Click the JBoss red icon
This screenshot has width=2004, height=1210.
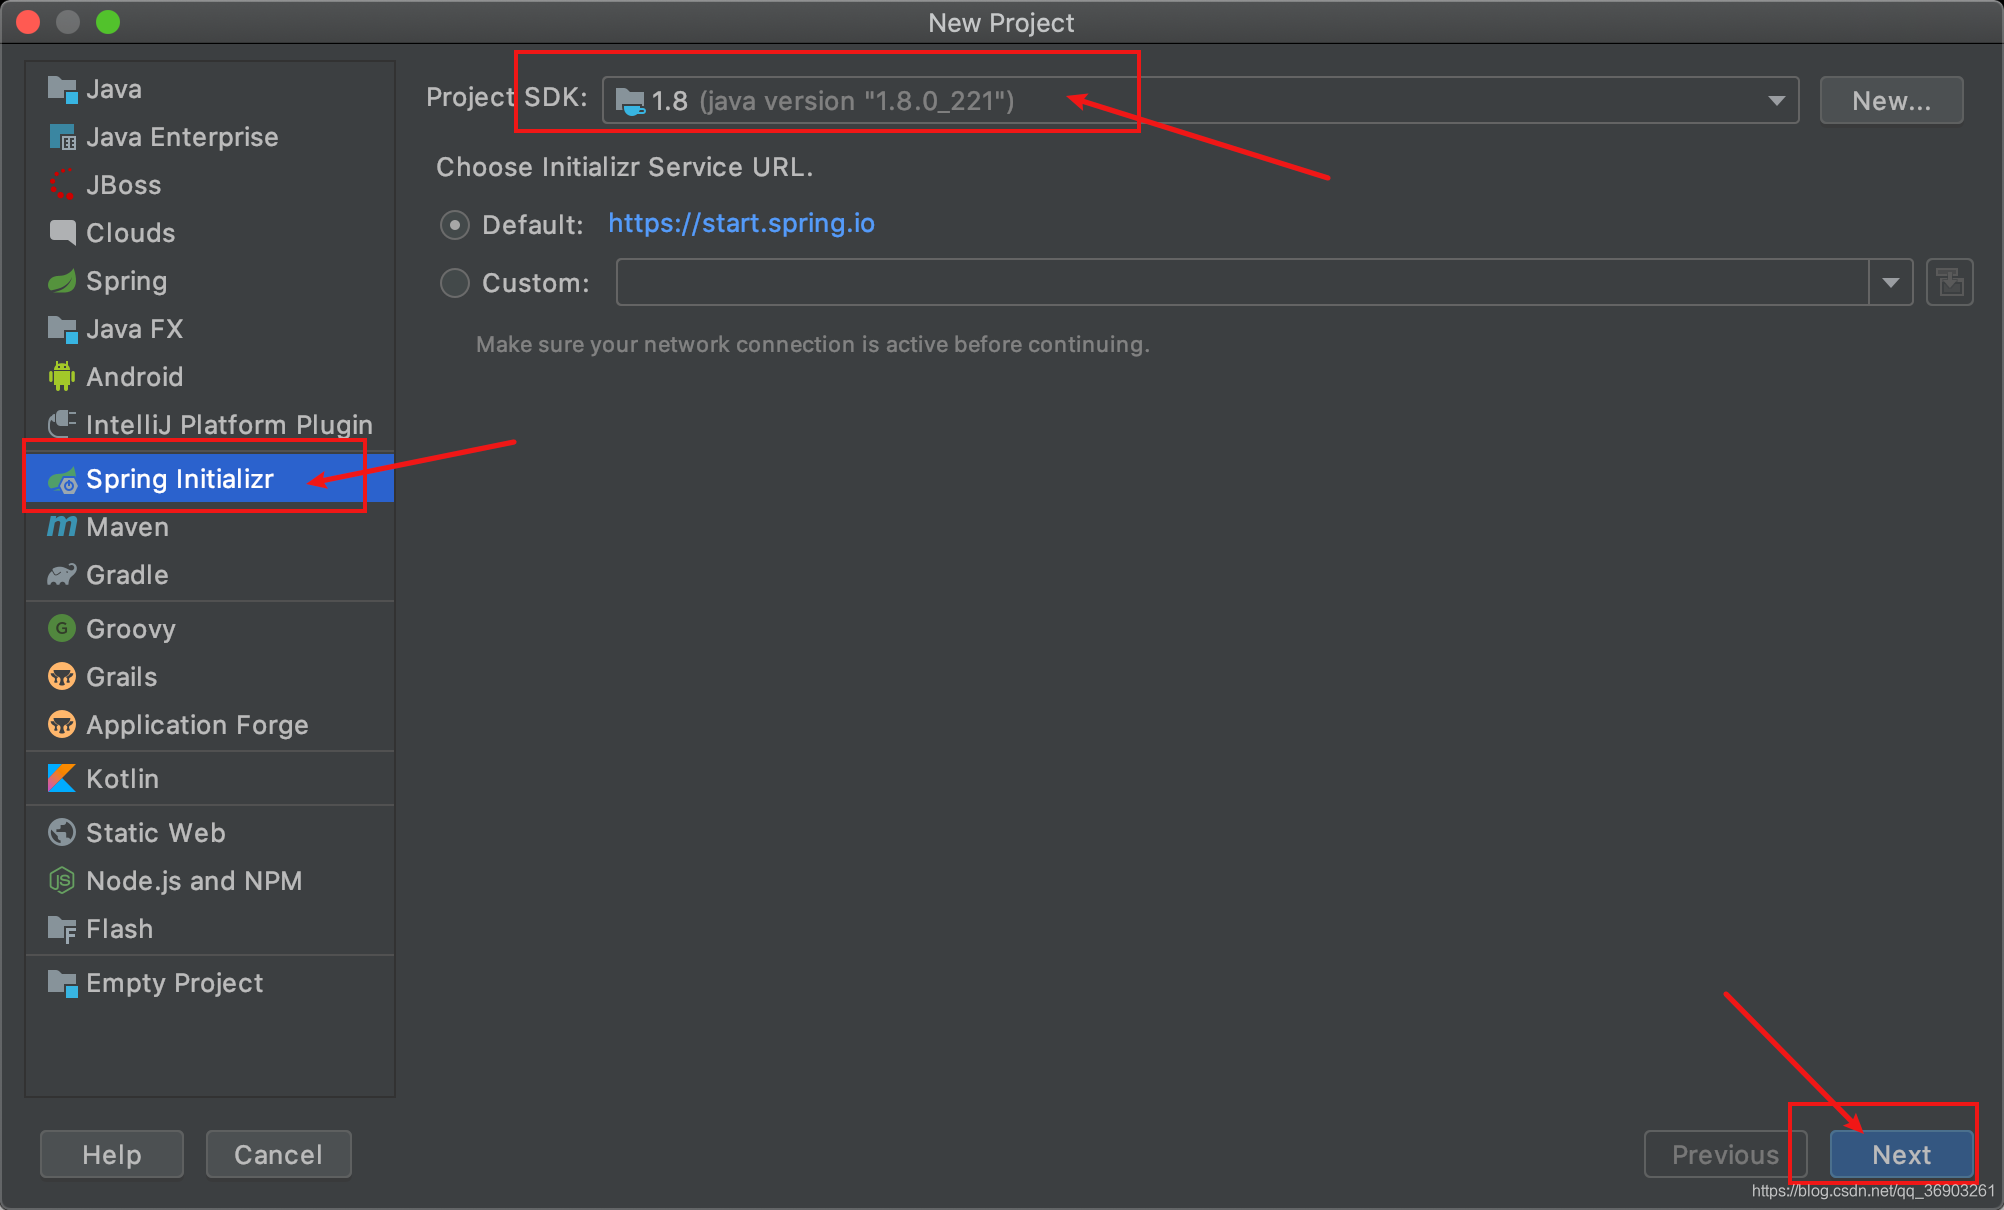tap(62, 186)
